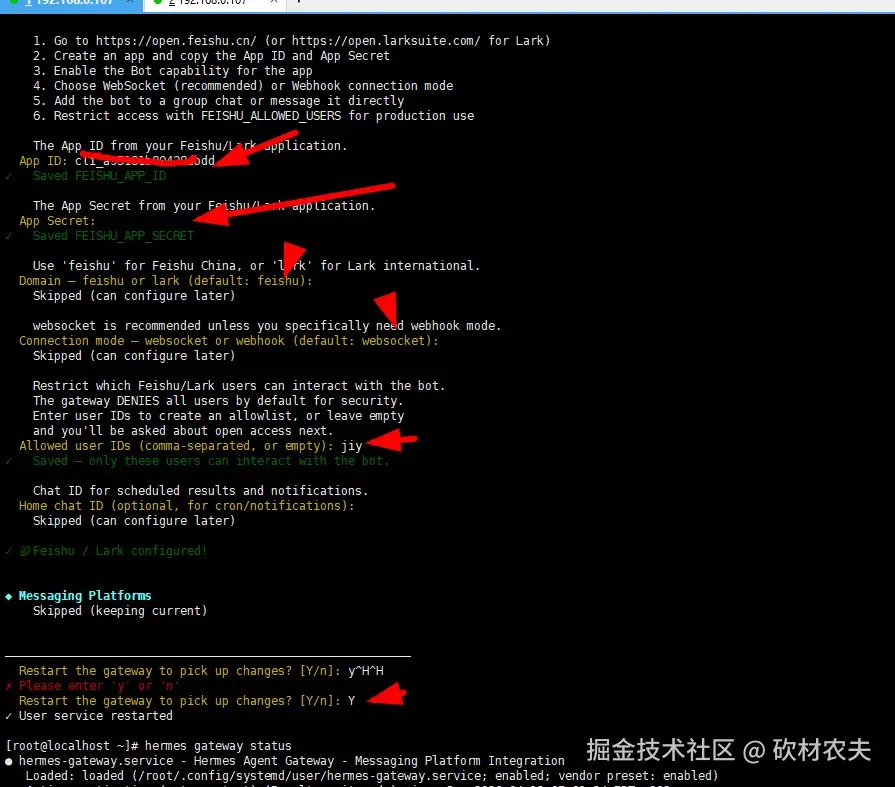Click 'Skipped (can configure later)' under Domain prompt
The image size is (895, 787).
(134, 296)
